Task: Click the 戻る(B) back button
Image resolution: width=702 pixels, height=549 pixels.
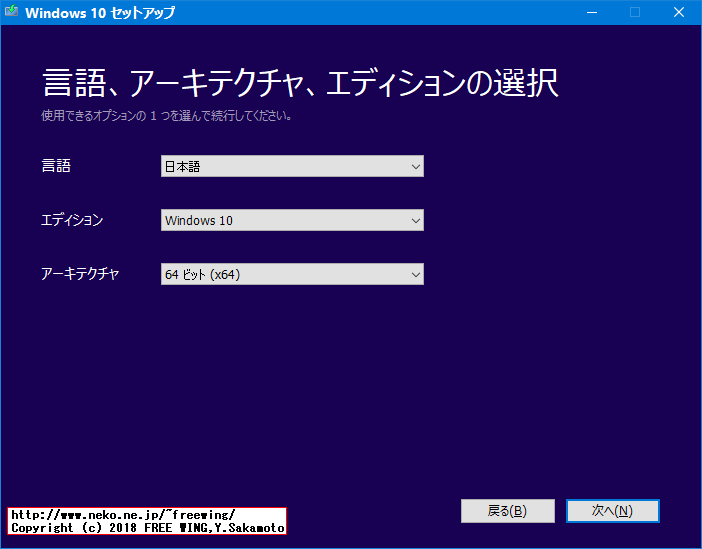Action: click(508, 511)
